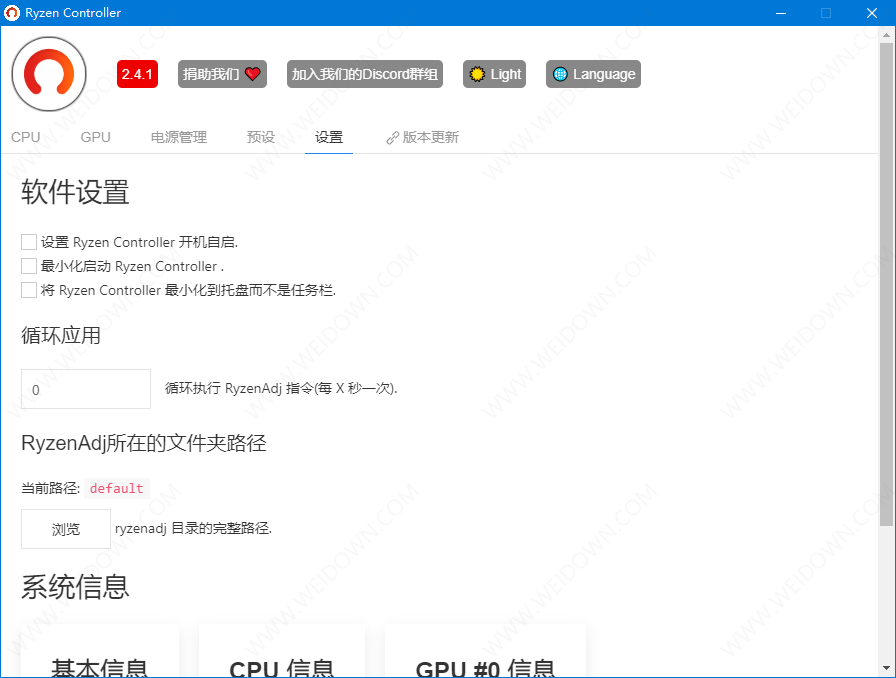Click the 浏览 browse button
896x678 pixels.
[x=66, y=529]
